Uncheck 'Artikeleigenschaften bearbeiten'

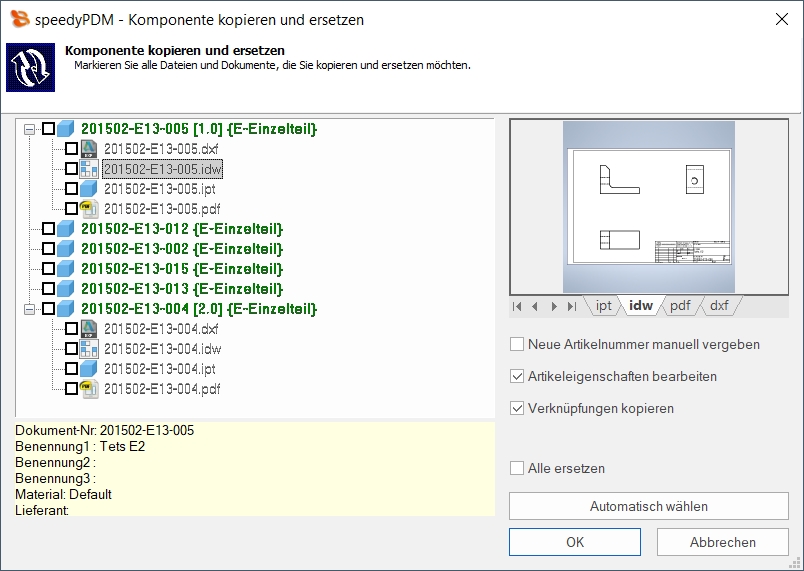coord(517,377)
